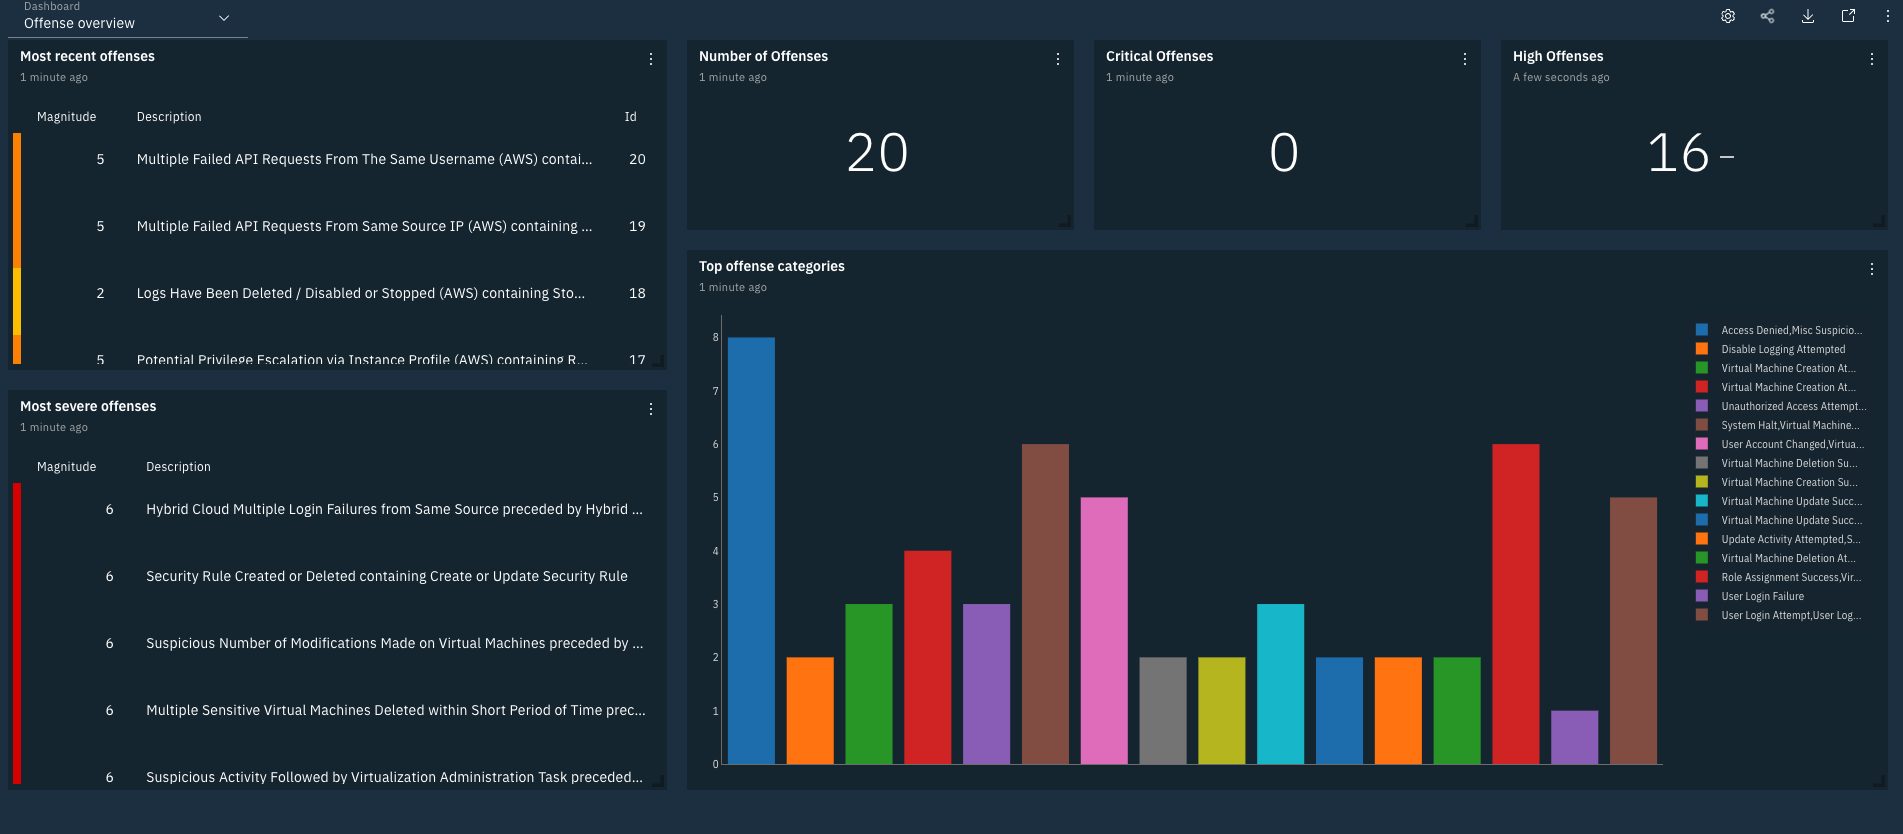1903x834 pixels.
Task: Select 'Hybrid Cloud Multiple Login Failures' offense row
Action: 337,509
